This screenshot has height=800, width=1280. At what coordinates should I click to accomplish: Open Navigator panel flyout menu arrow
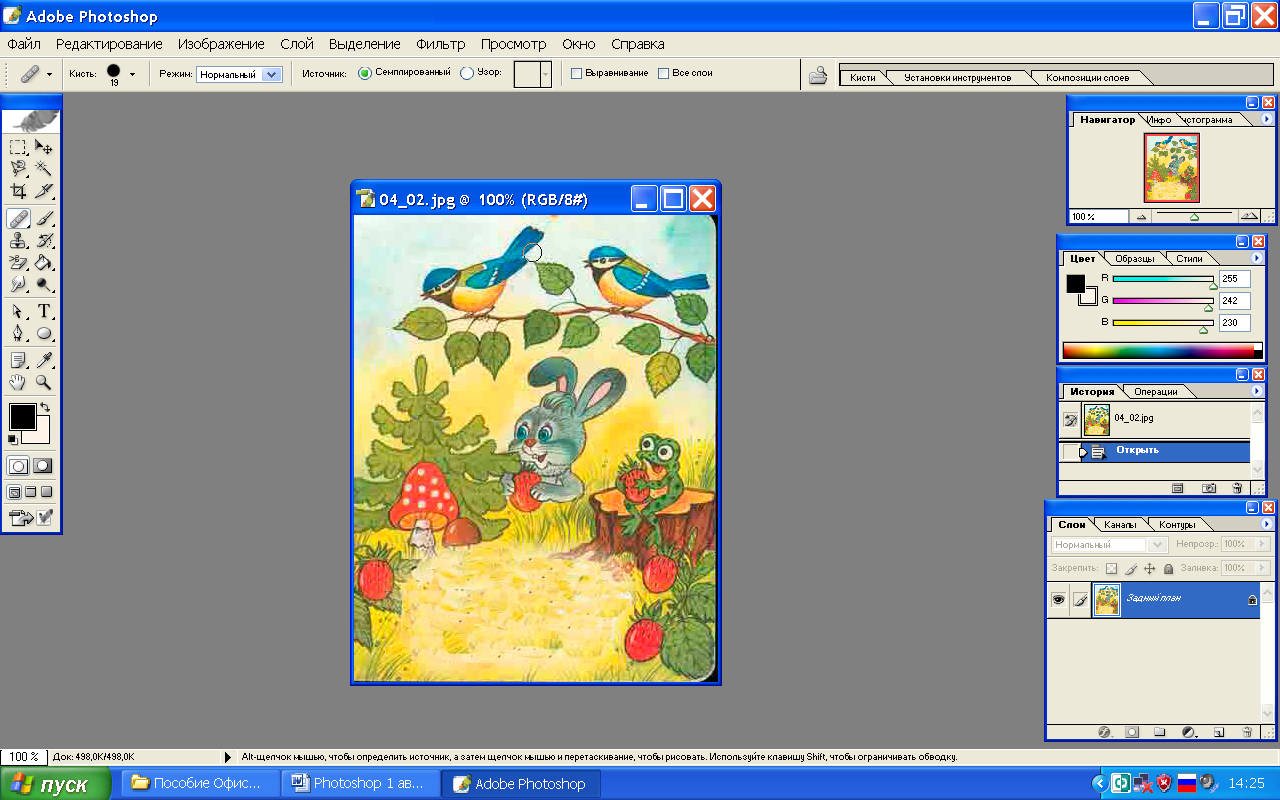[x=1267, y=119]
